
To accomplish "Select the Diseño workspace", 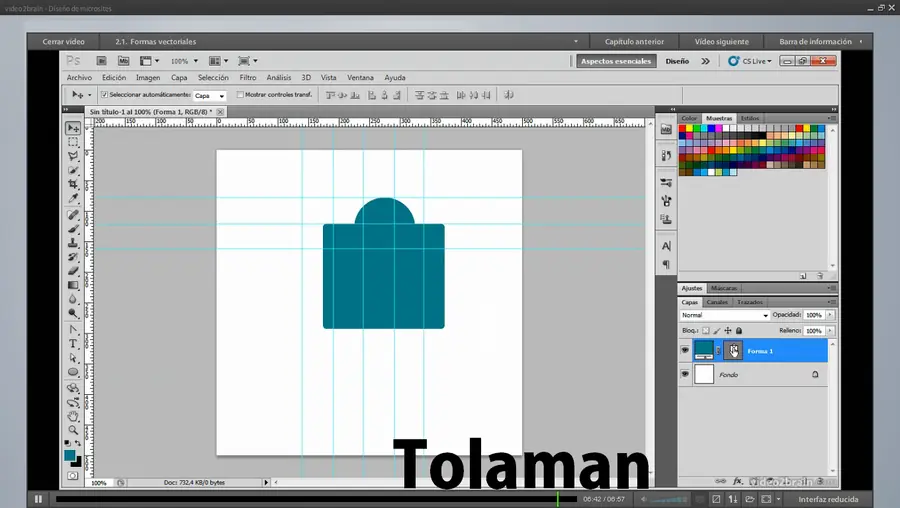I will [x=677, y=61].
